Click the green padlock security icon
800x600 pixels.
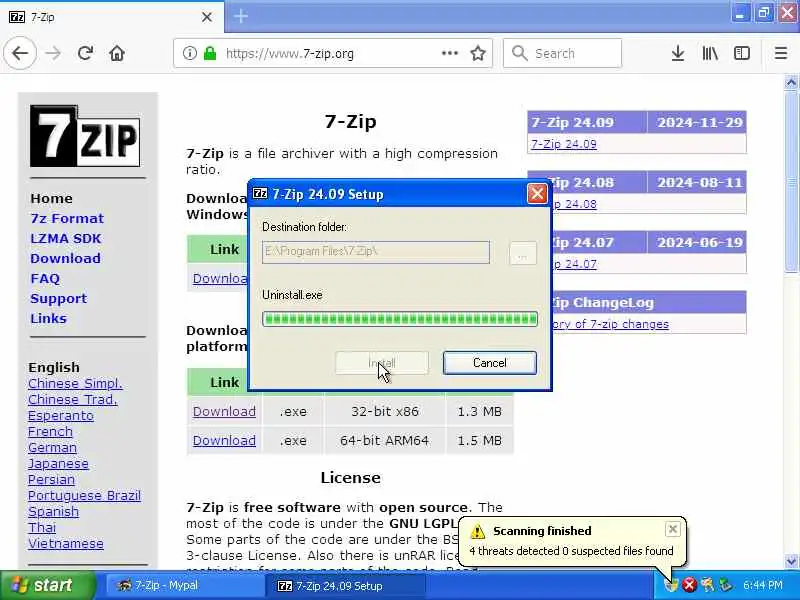(x=210, y=53)
